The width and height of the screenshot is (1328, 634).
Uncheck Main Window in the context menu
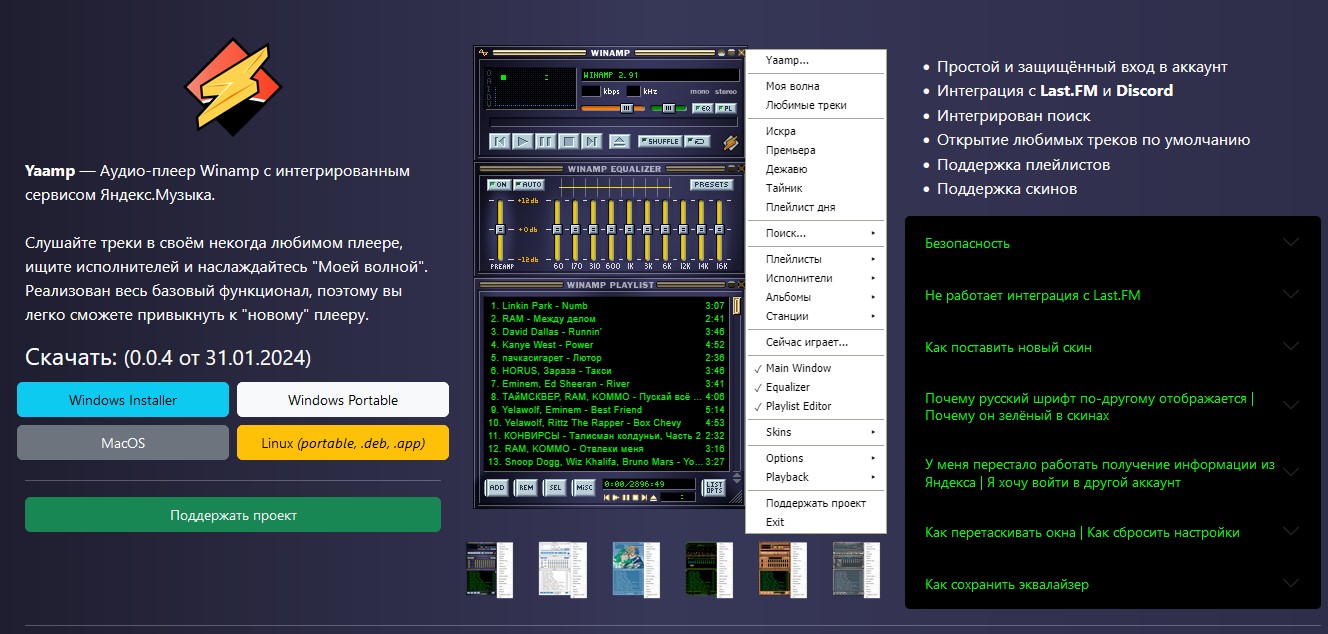click(x=816, y=368)
